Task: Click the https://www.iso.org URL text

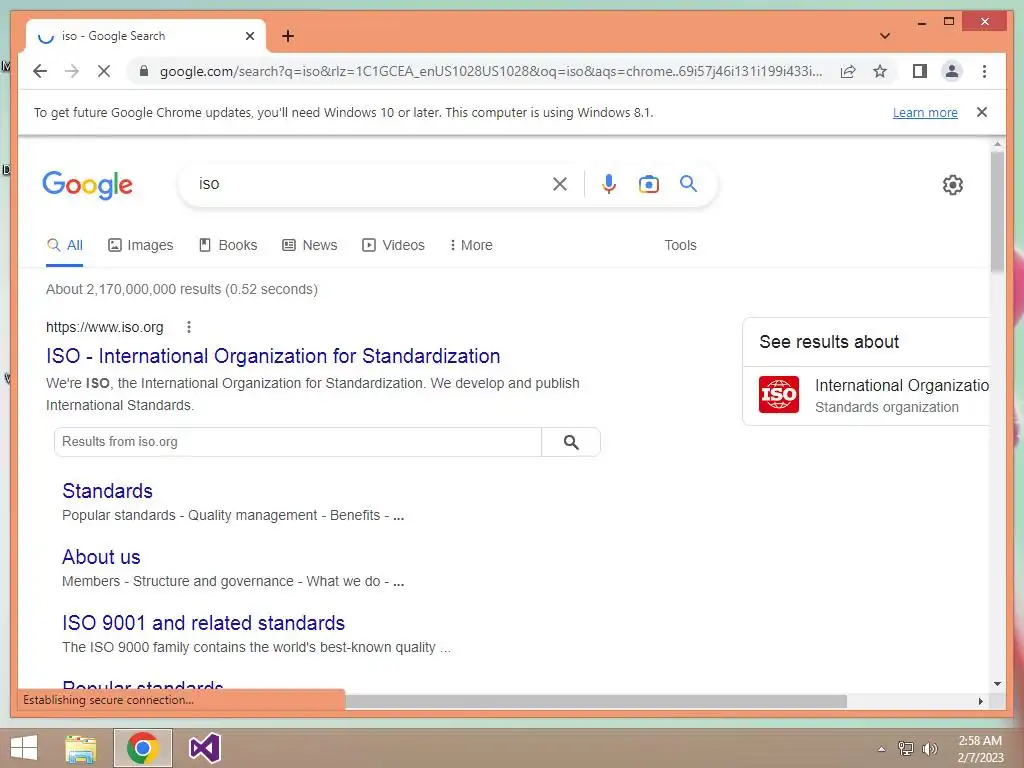Action: (x=104, y=327)
